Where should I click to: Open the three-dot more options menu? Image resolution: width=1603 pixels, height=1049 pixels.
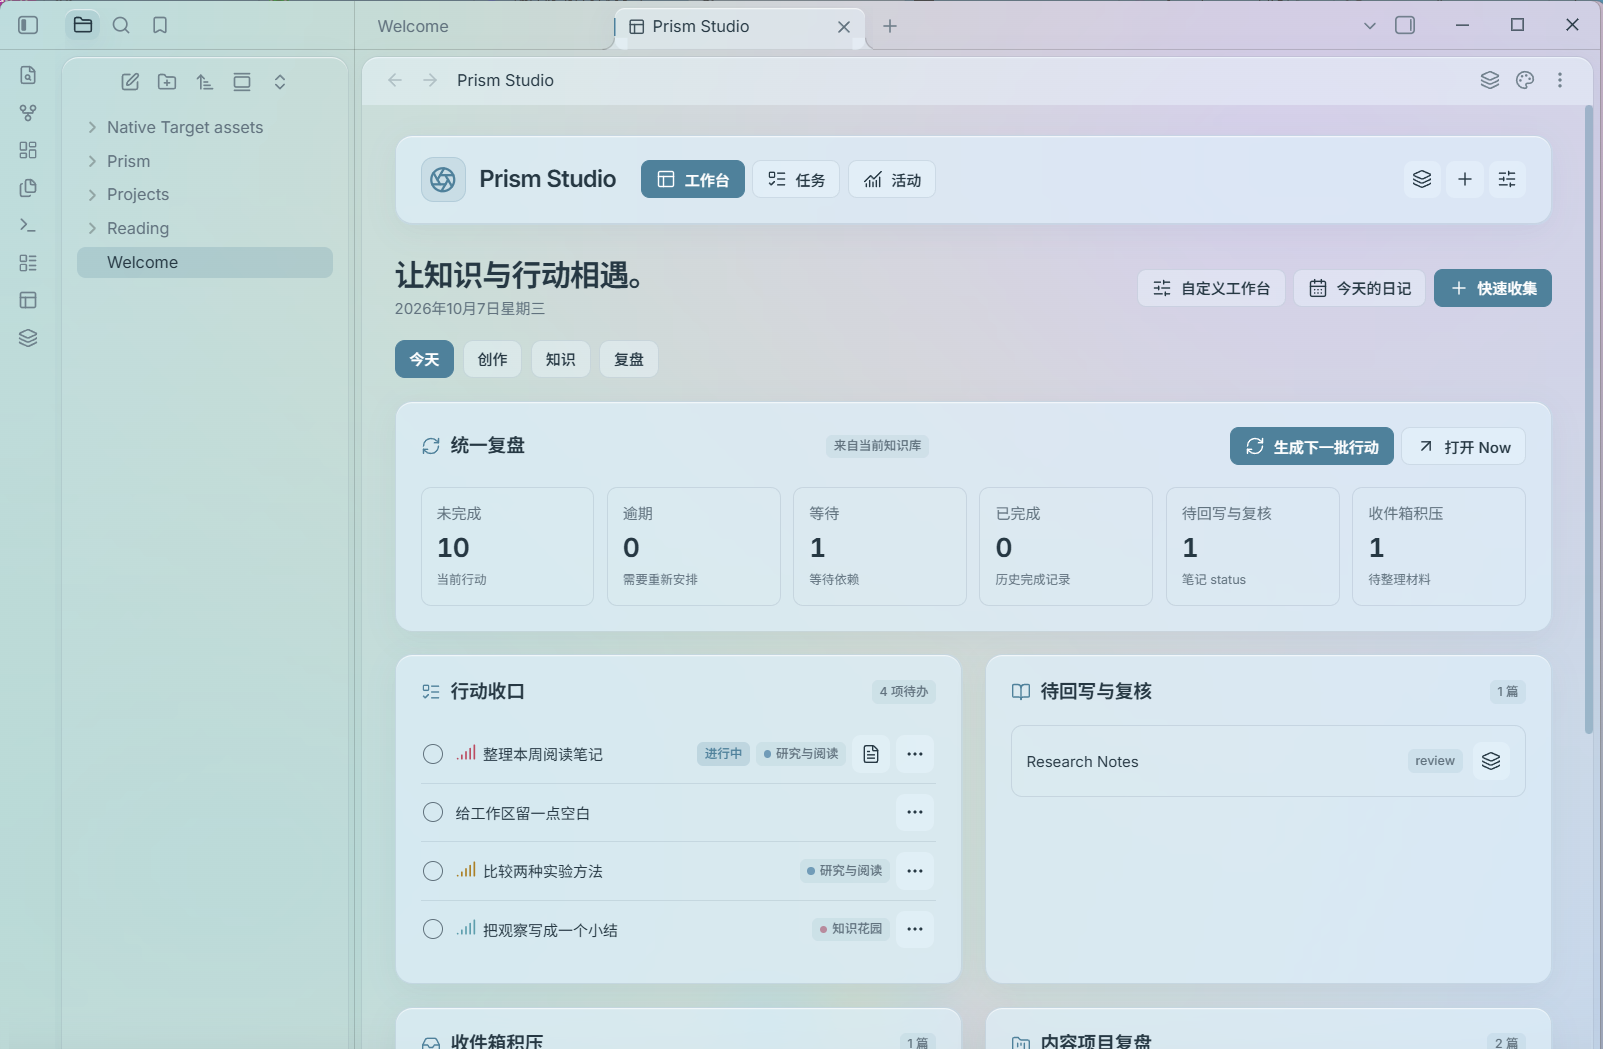[1560, 80]
